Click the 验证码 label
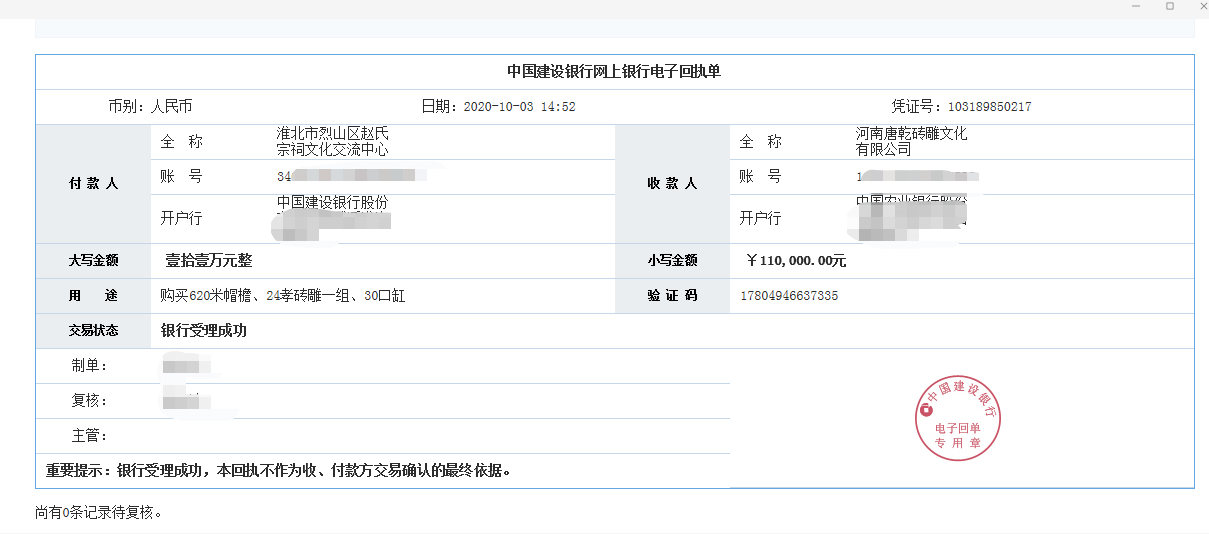 tap(672, 296)
